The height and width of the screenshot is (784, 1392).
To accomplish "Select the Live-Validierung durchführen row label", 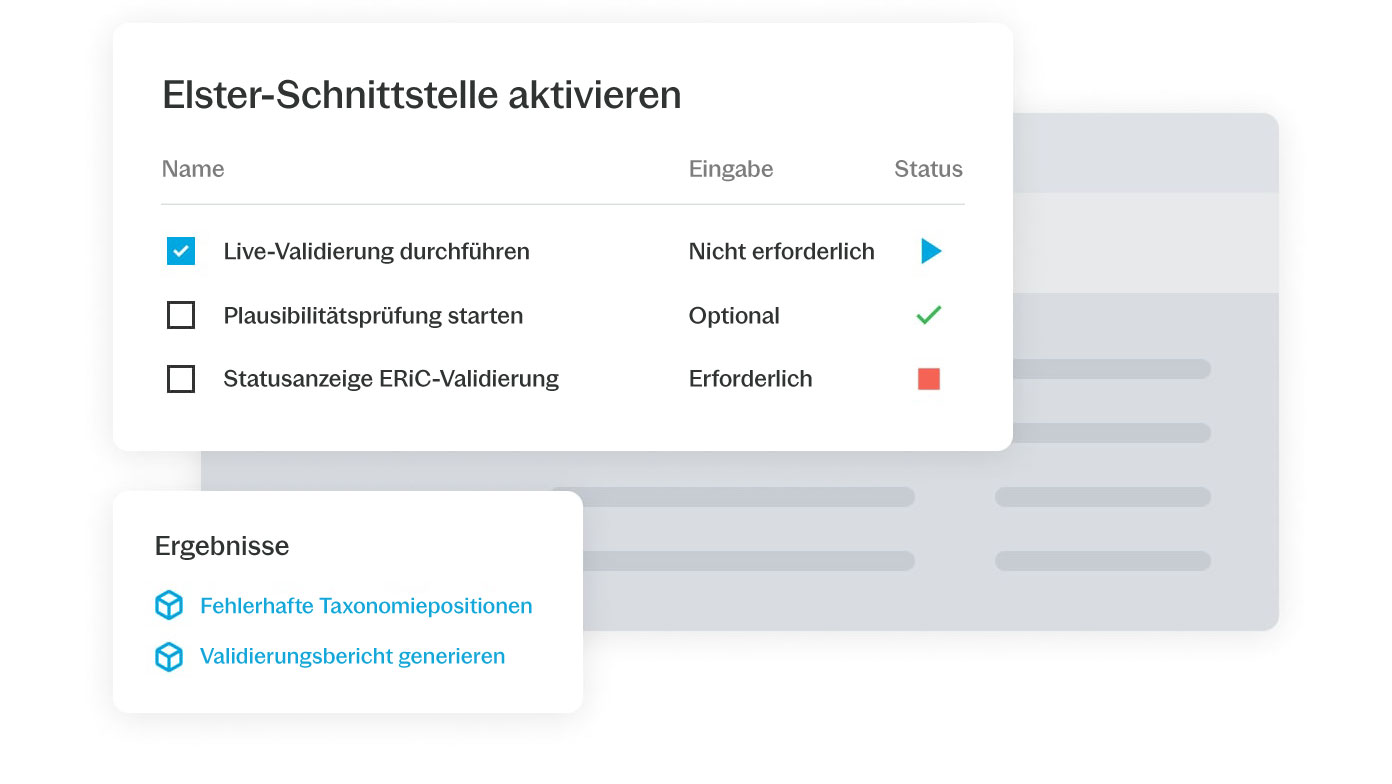I will click(376, 251).
